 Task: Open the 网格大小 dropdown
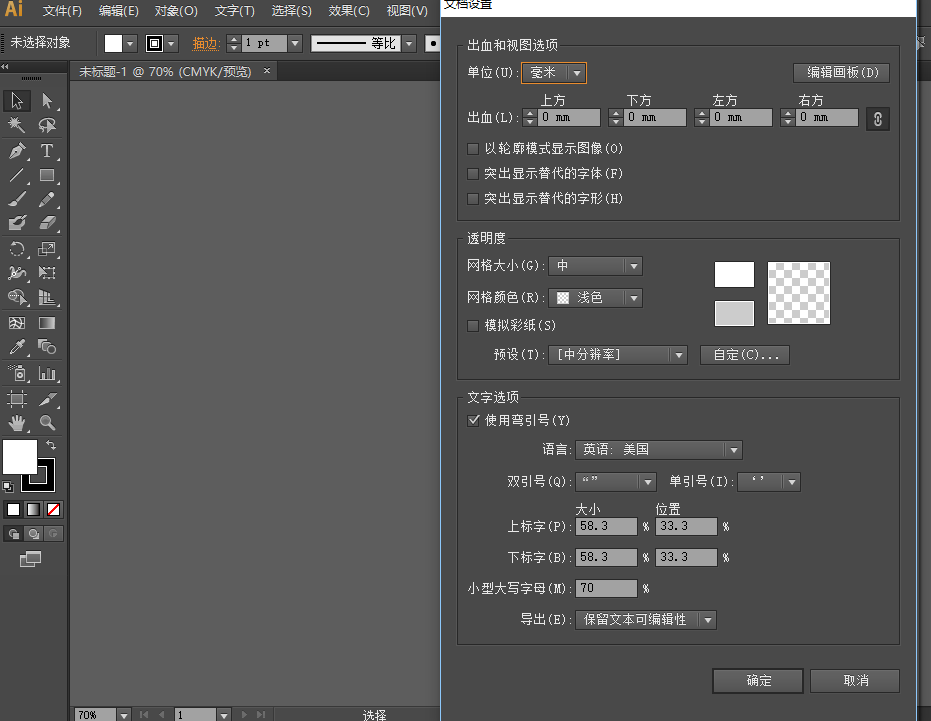596,266
